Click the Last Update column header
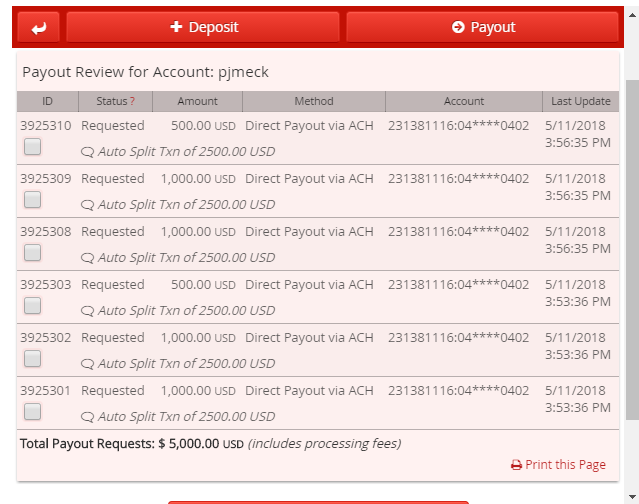 581,101
